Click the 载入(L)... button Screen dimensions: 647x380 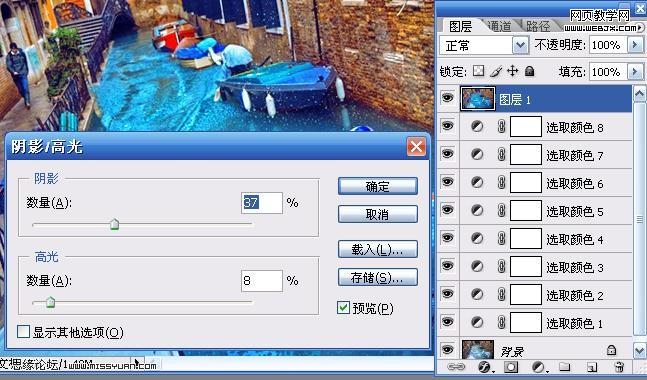point(378,249)
